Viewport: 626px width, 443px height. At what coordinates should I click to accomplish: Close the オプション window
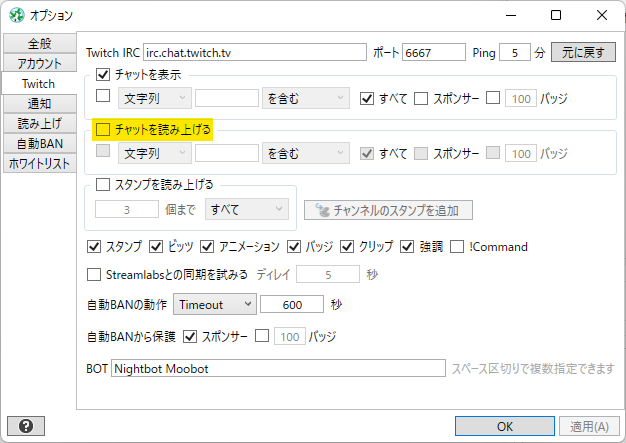[x=602, y=15]
